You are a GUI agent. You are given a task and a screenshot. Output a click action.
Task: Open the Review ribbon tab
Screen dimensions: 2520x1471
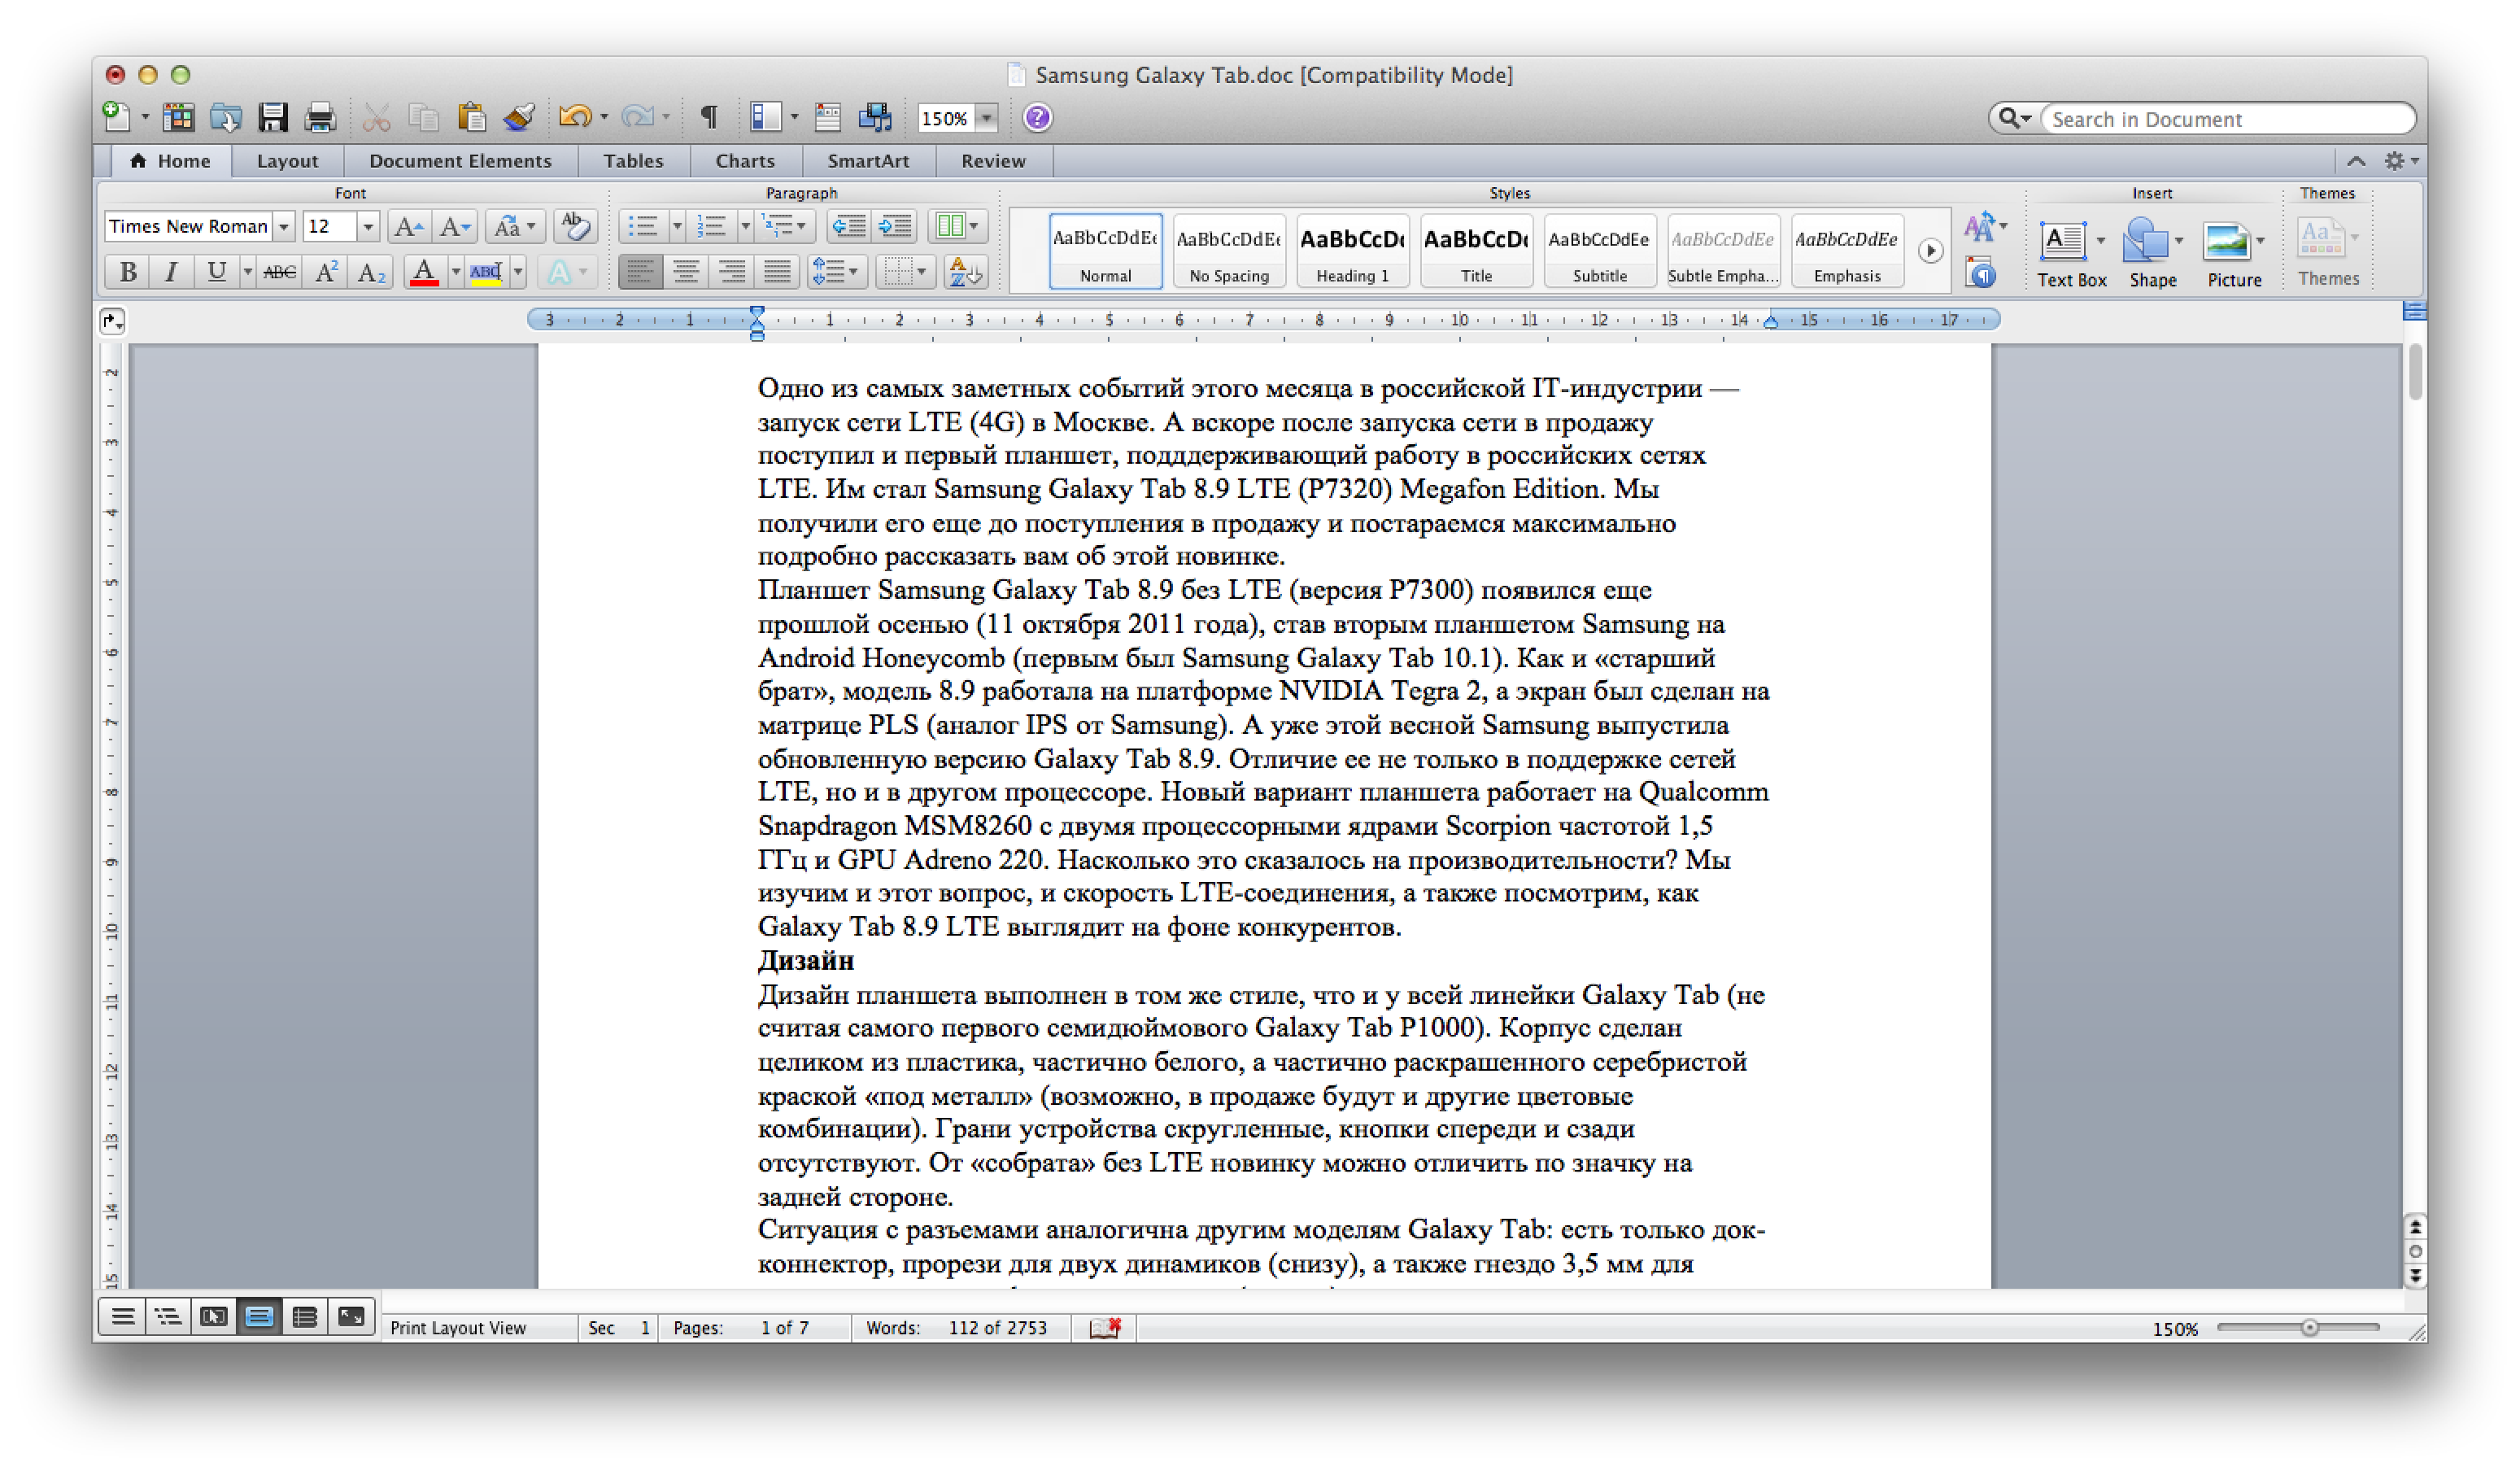click(x=992, y=161)
